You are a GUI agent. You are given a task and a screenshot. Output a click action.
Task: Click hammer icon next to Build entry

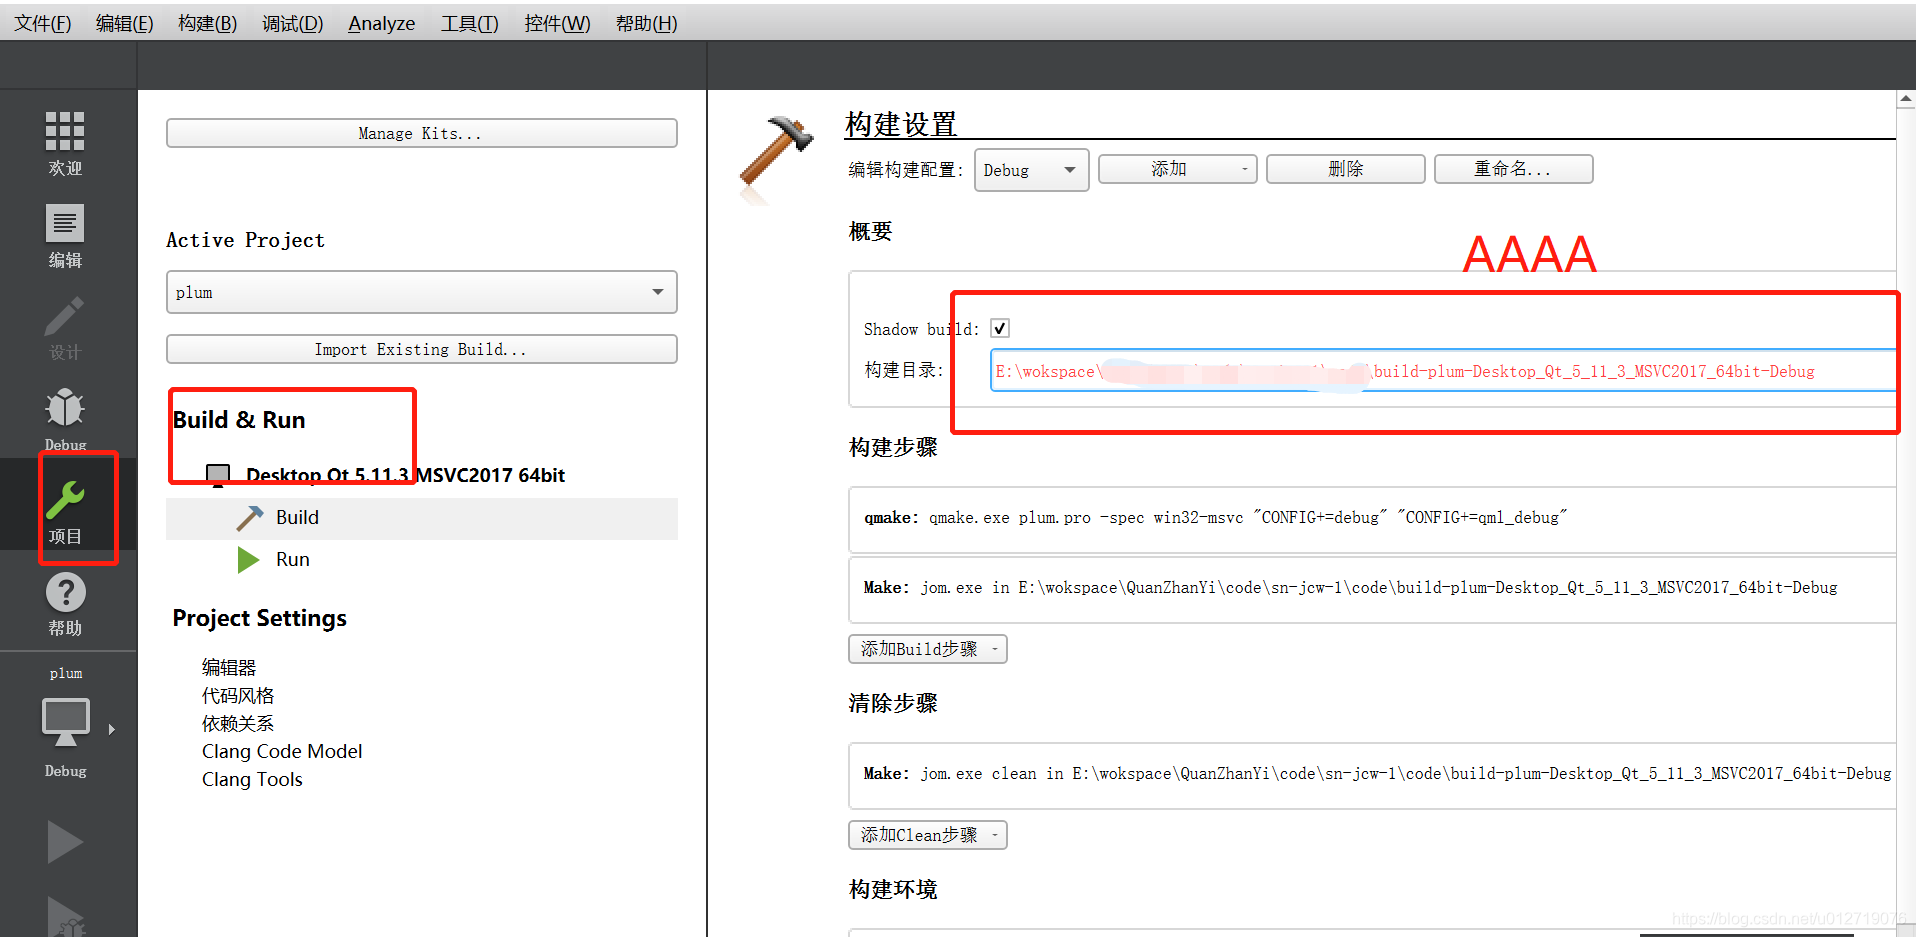(250, 517)
